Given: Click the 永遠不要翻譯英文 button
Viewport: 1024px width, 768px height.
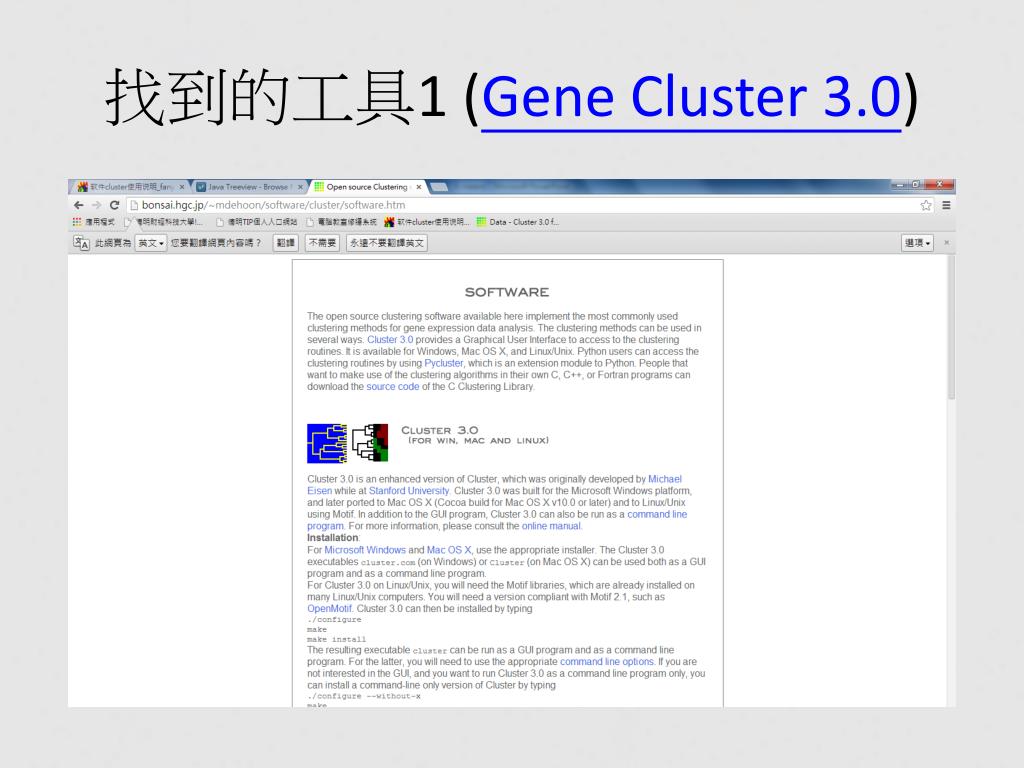Looking at the screenshot, I should pos(387,243).
